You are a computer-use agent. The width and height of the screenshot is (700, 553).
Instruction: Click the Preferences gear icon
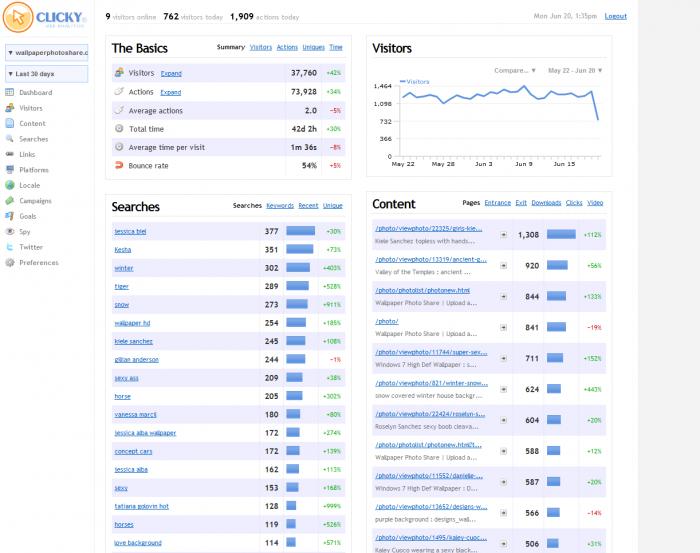click(10, 263)
